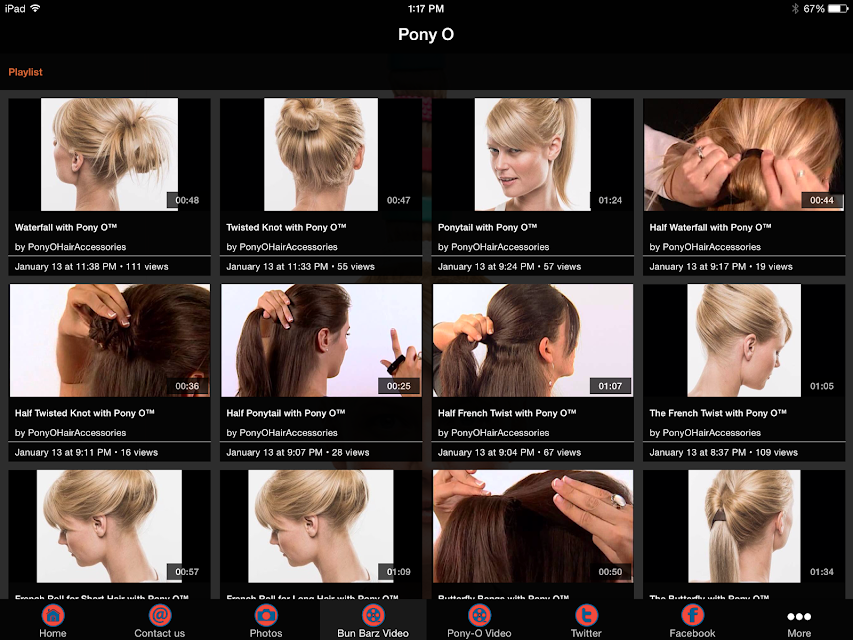Tap the Home house icon
Screen dimensions: 853x640
[x=53, y=616]
